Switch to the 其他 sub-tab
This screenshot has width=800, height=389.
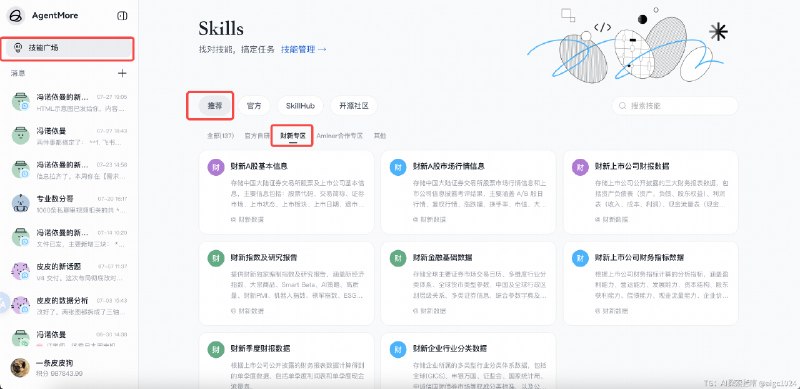380,136
